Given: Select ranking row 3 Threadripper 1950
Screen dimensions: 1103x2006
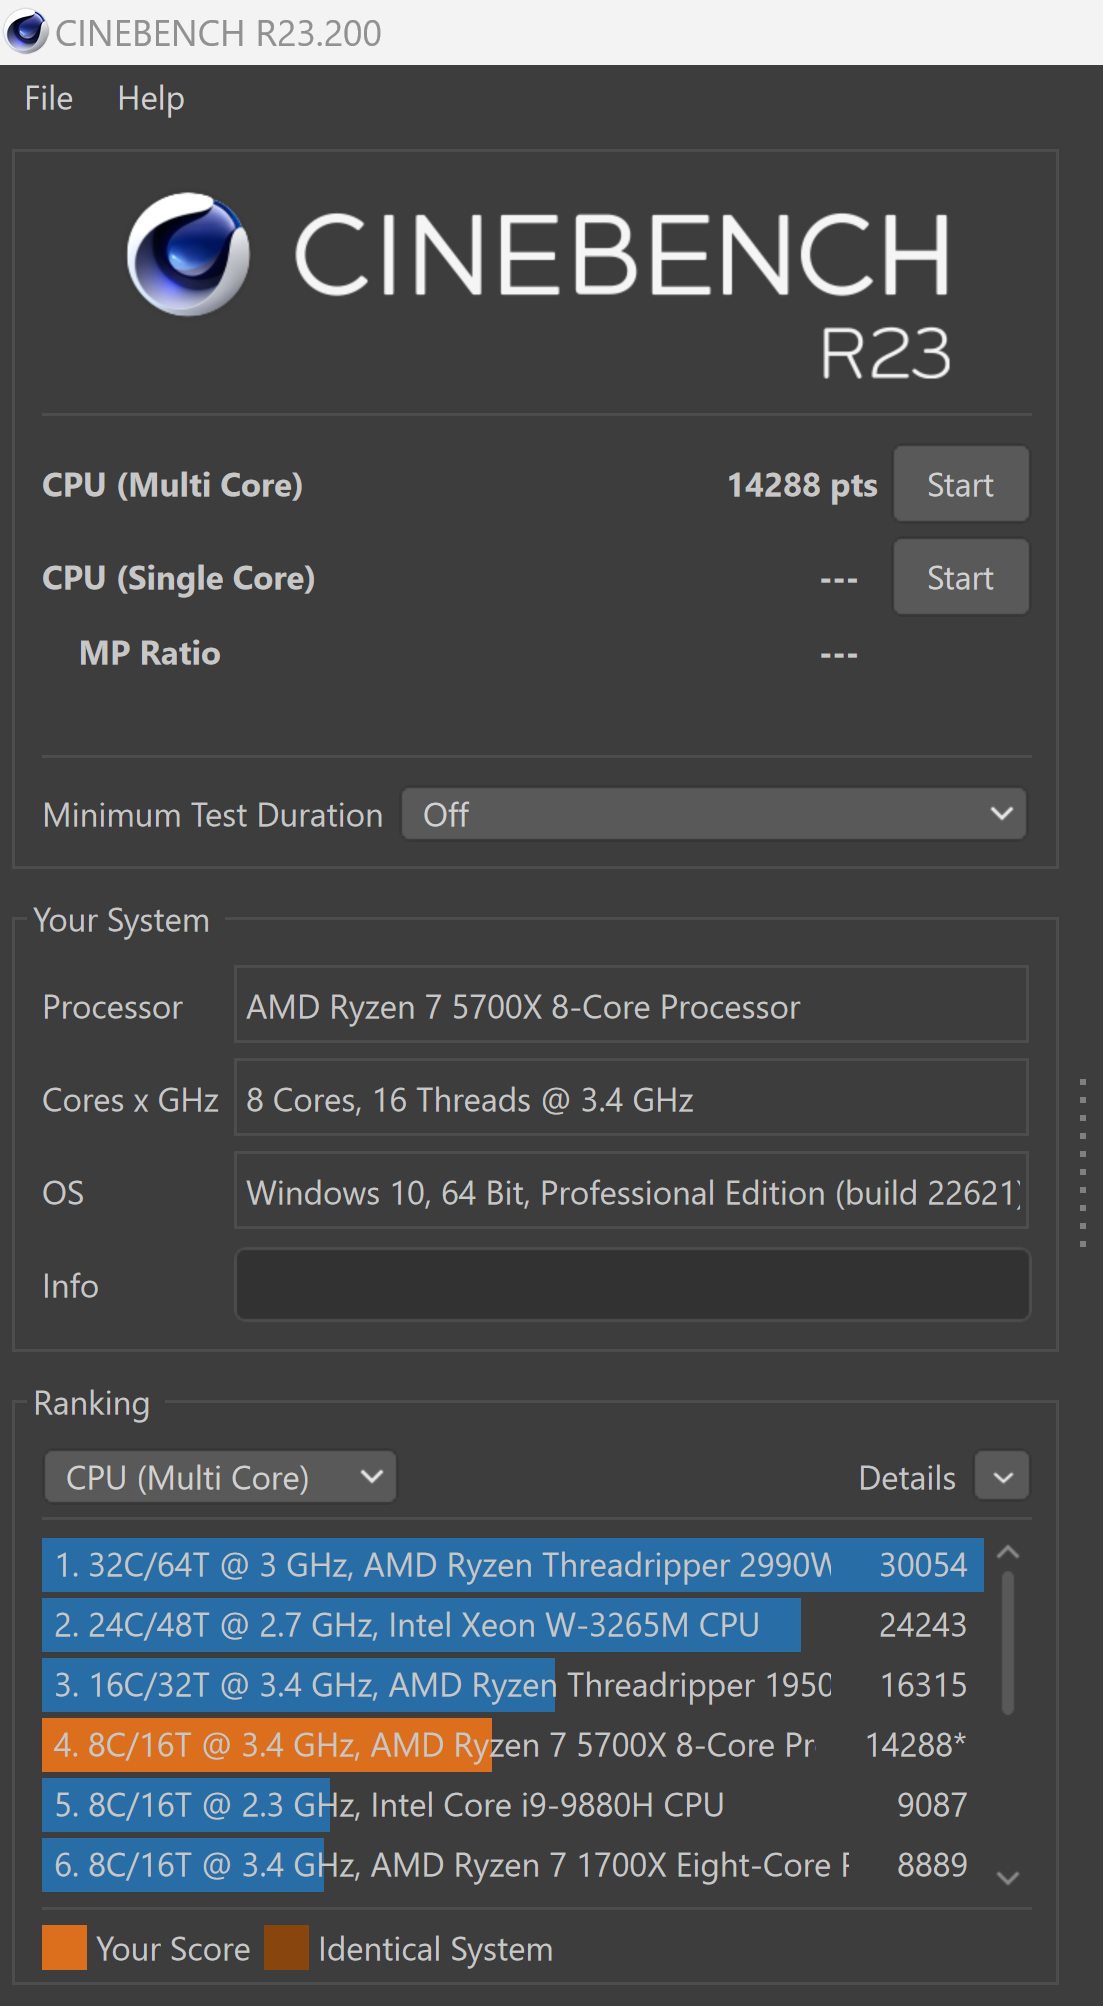Looking at the screenshot, I should [512, 1685].
